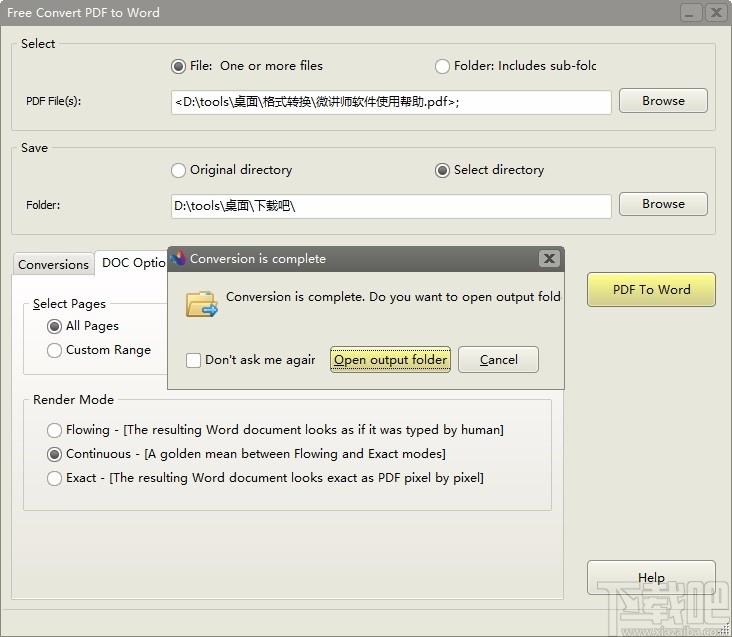Screen dimensions: 732x637
Task: Cancel the conversion complete dialog
Action: click(499, 360)
